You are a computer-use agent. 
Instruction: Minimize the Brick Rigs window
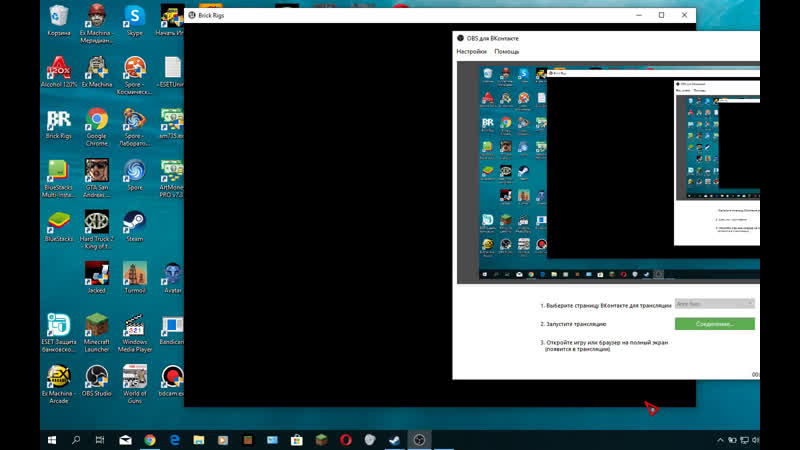[639, 15]
